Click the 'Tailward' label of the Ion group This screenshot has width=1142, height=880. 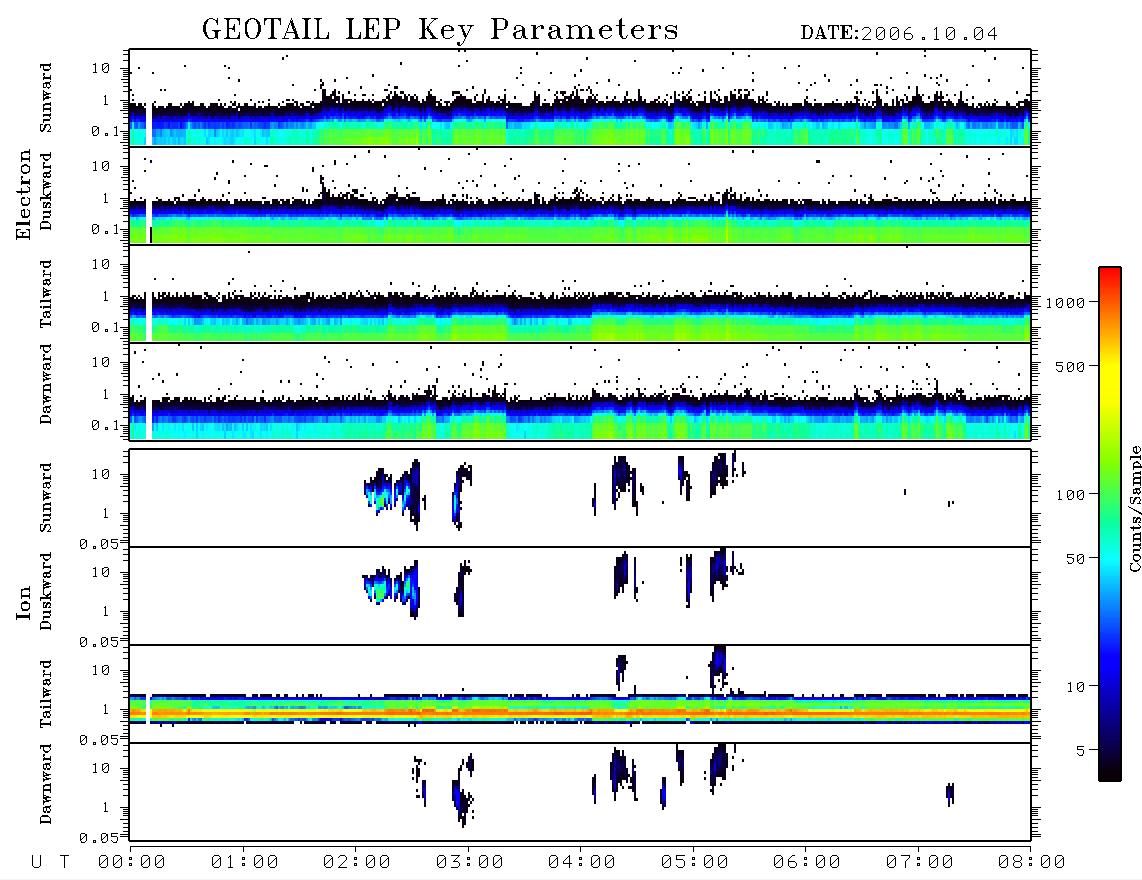46,694
